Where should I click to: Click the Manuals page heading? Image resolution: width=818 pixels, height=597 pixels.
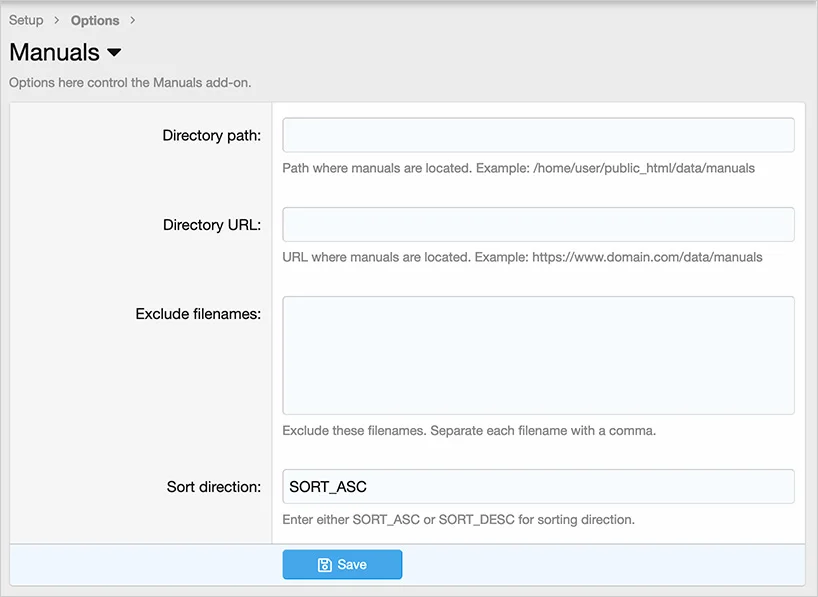(x=55, y=53)
